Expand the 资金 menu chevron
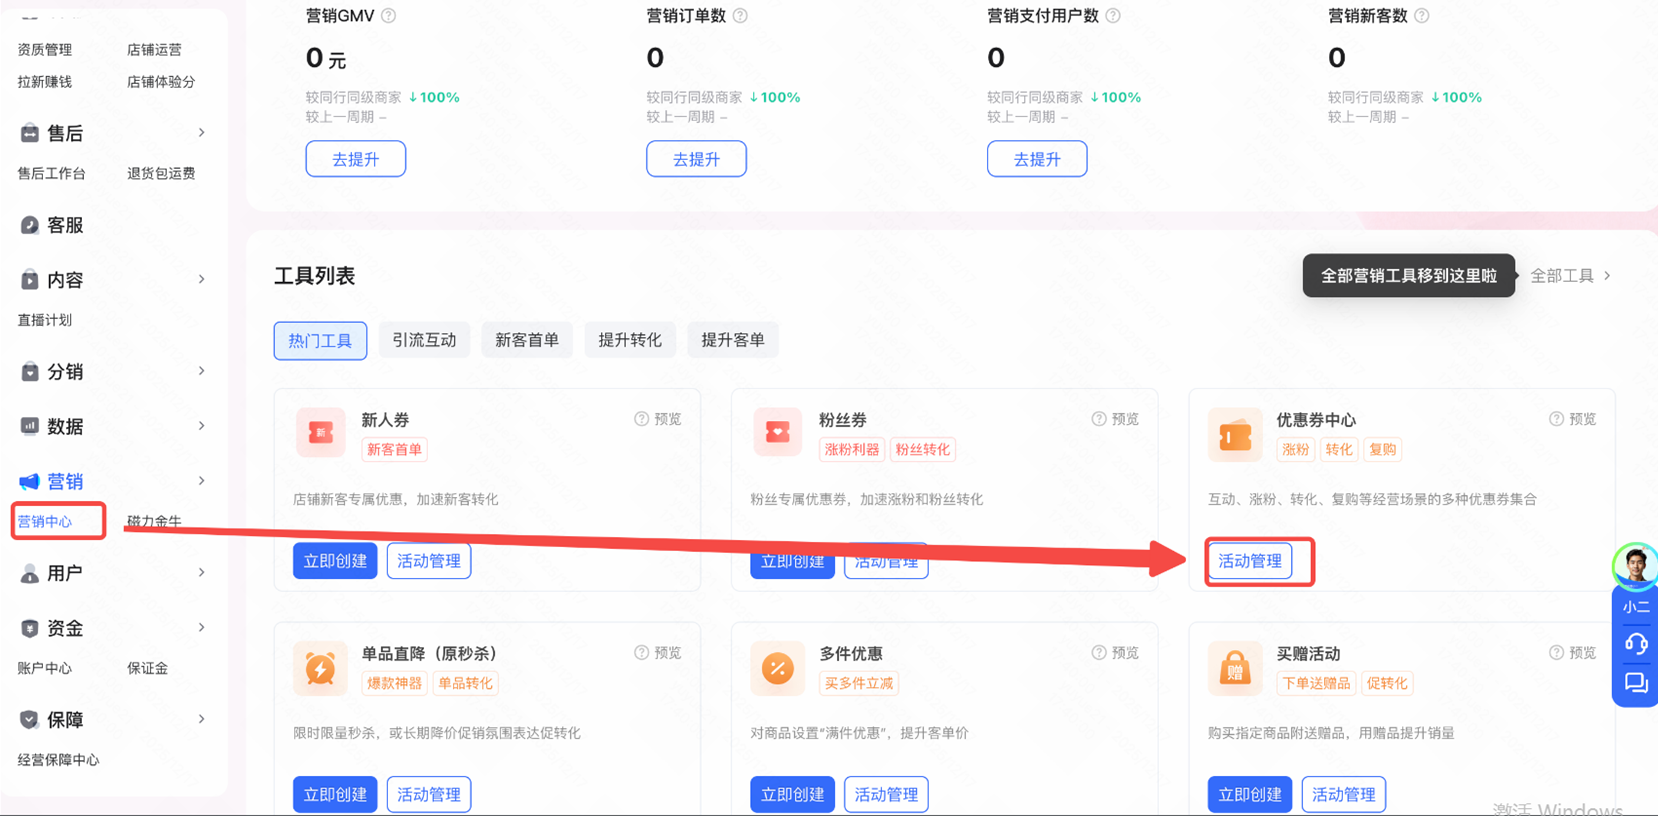Viewport: 1658px width, 816px height. coord(201,628)
